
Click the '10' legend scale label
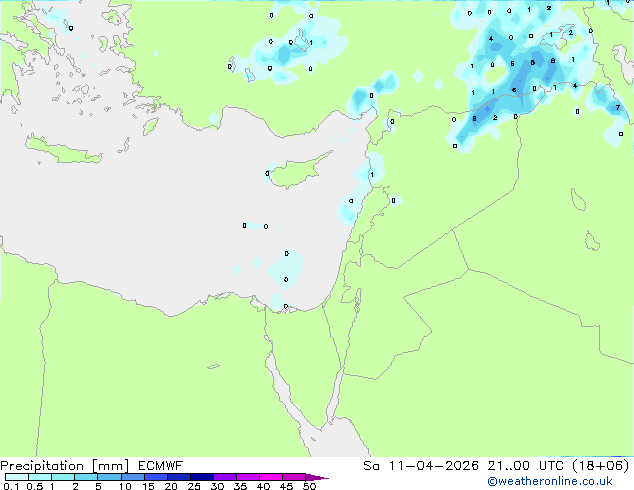[125, 486]
